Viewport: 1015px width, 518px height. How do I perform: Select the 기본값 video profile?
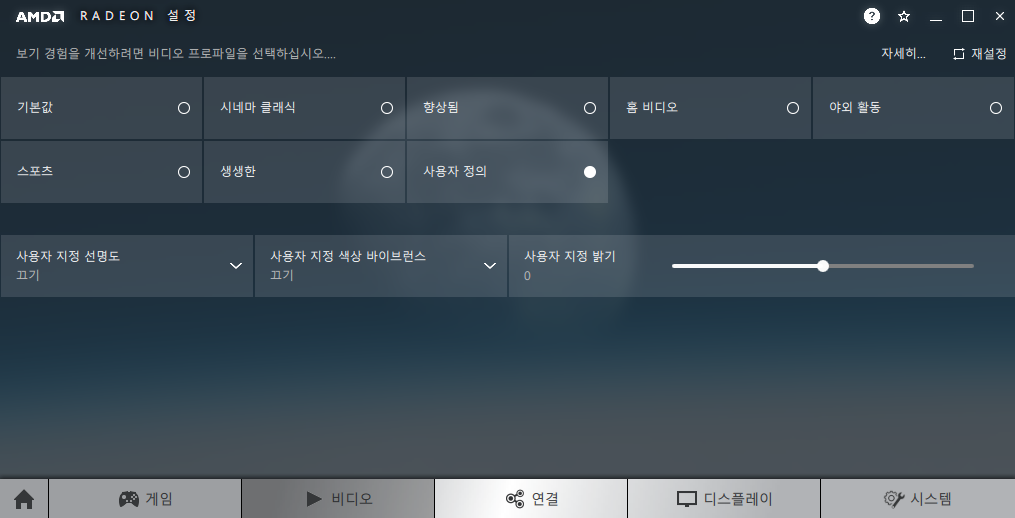pos(102,108)
